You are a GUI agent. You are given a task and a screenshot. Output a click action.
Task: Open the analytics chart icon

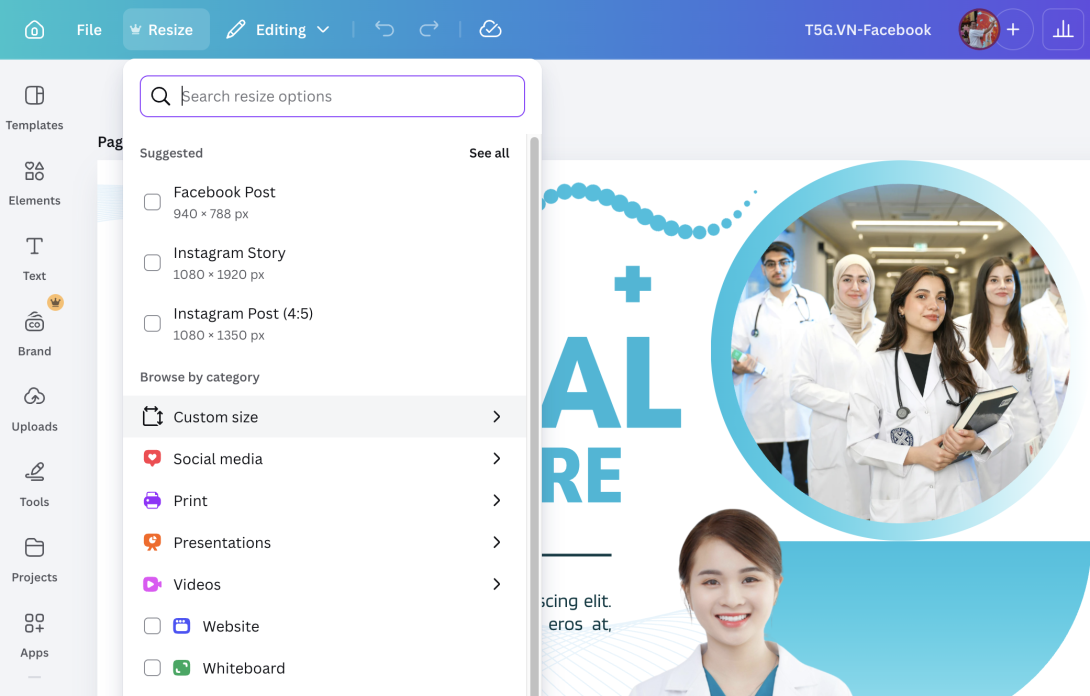[x=1063, y=30]
